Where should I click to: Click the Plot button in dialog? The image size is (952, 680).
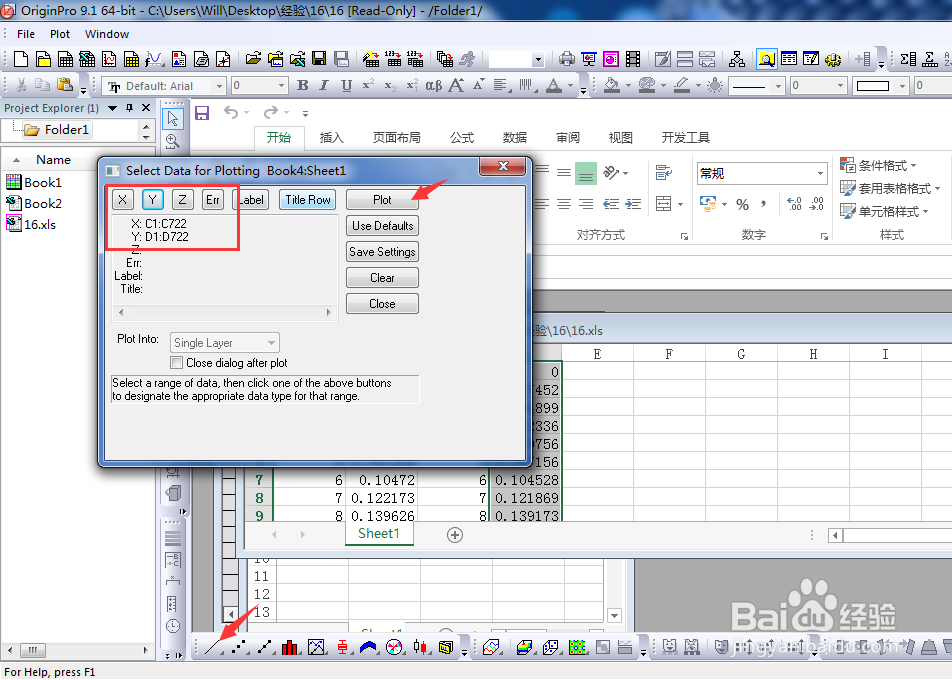[382, 200]
